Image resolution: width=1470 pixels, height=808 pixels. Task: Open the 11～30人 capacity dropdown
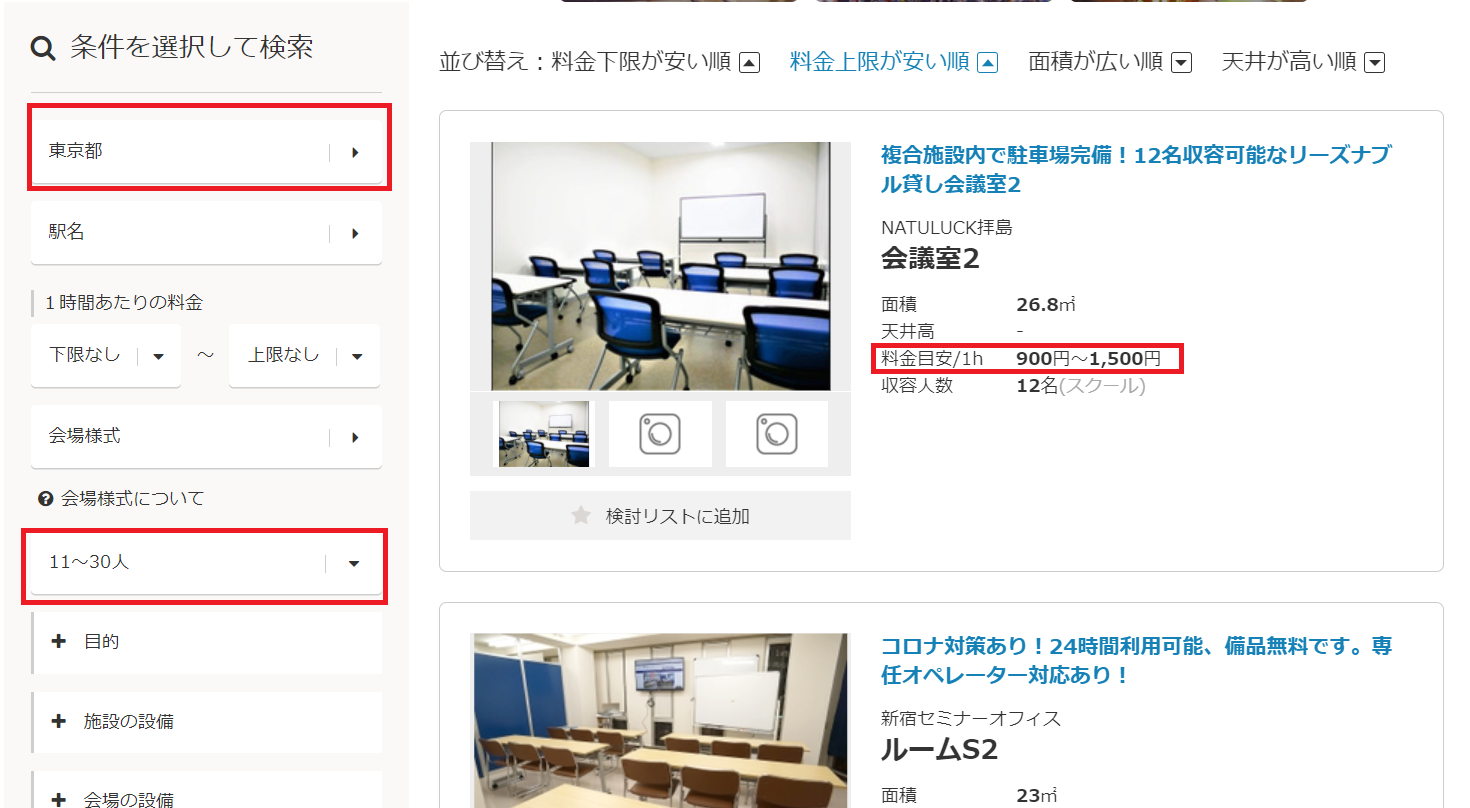tap(206, 563)
